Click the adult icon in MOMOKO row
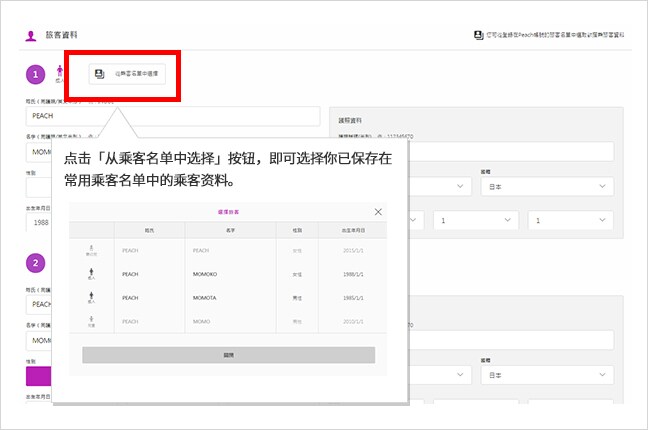The width and height of the screenshot is (648, 430). pos(91,272)
